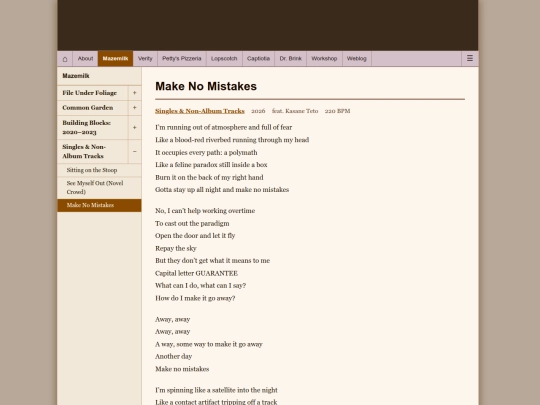Viewport: 540px width, 405px height.
Task: Open Singles & Non-Album Tracks sidebar entry
Action: pyautogui.click(x=93, y=152)
